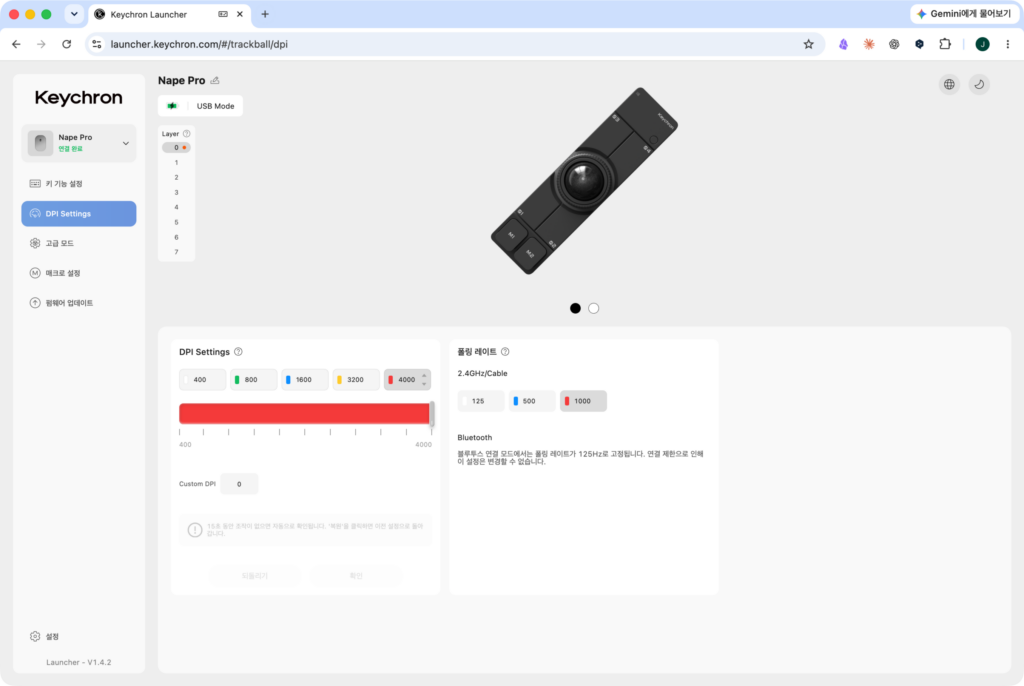Click the purple extension icon in toolbar
This screenshot has width=1024, height=686.
click(x=843, y=44)
